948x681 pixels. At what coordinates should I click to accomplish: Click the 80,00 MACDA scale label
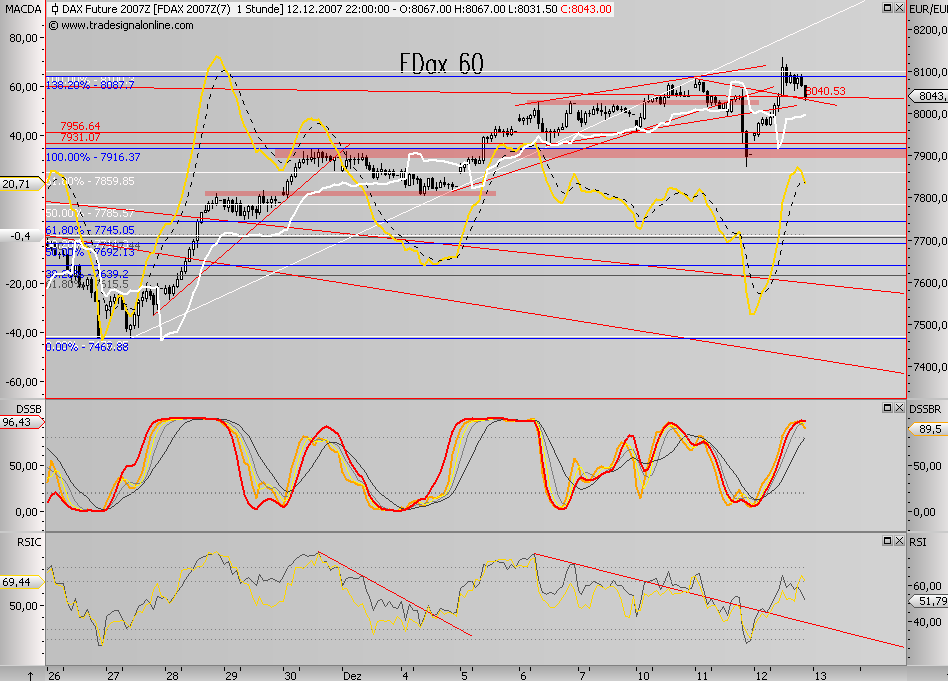tap(24, 37)
